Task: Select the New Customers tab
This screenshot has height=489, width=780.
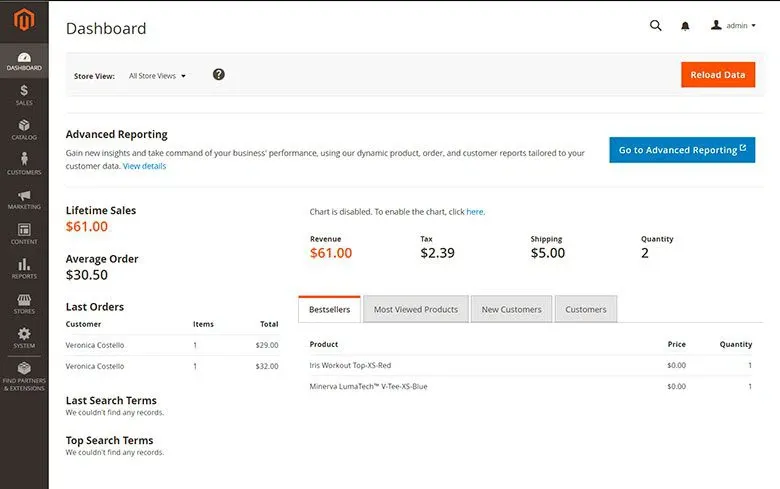Action: click(511, 310)
